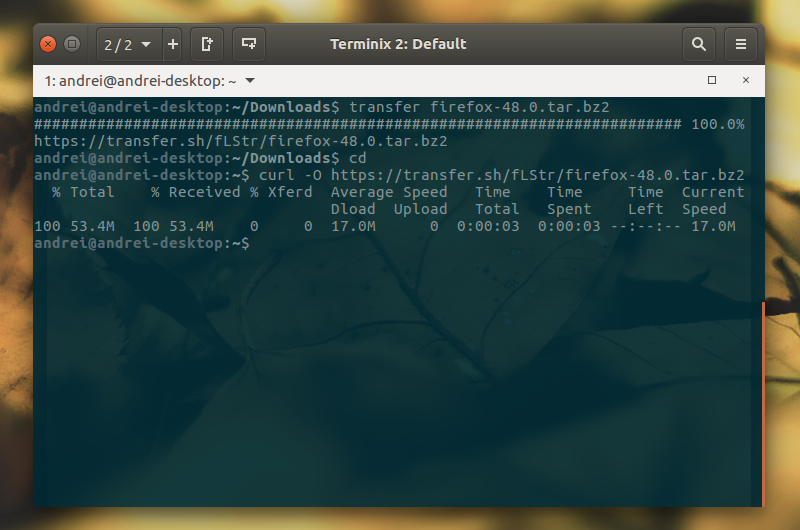Click the 0:00:03 time spent value
The width and height of the screenshot is (800, 530).
point(569,226)
